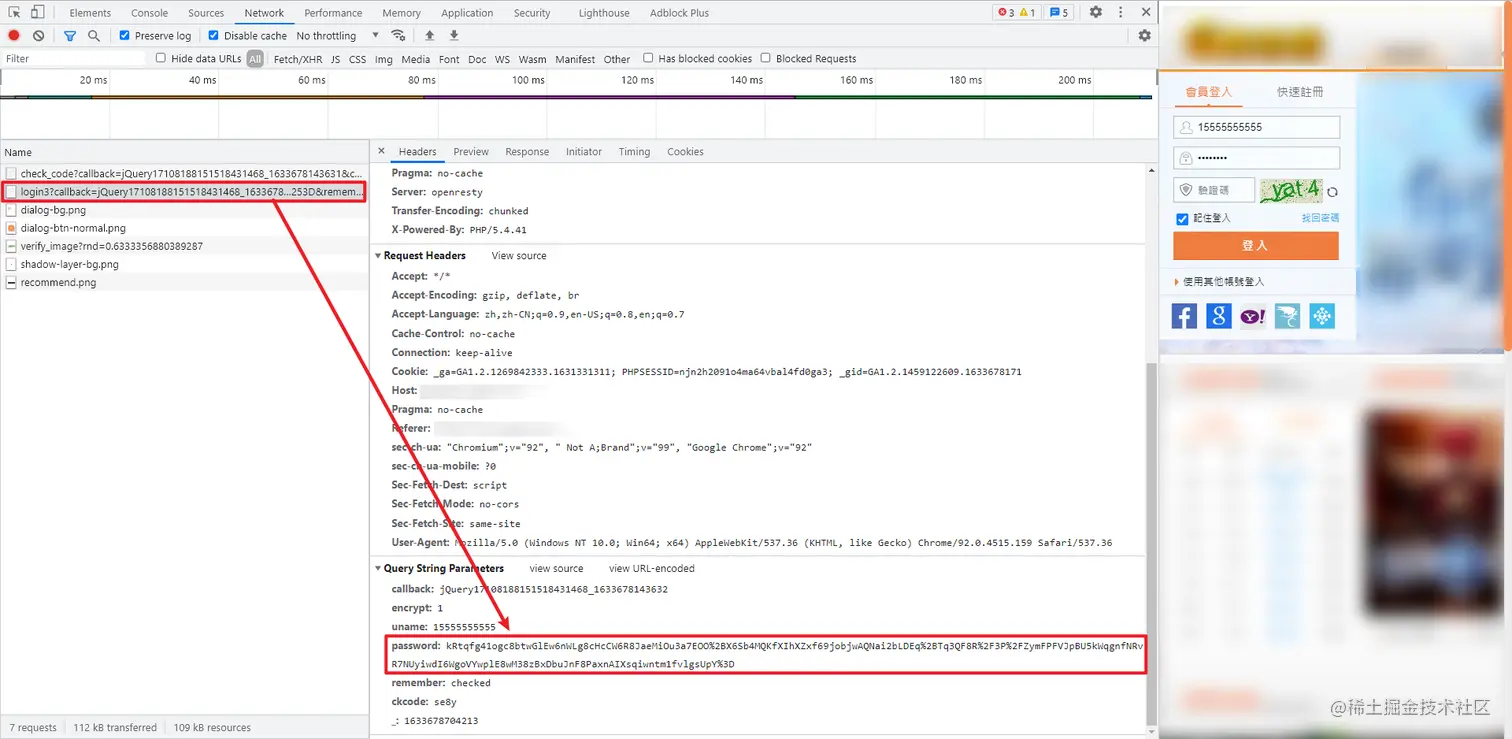Select the login?callback request in the list
Image resolution: width=1512 pixels, height=739 pixels.
[x=185, y=191]
